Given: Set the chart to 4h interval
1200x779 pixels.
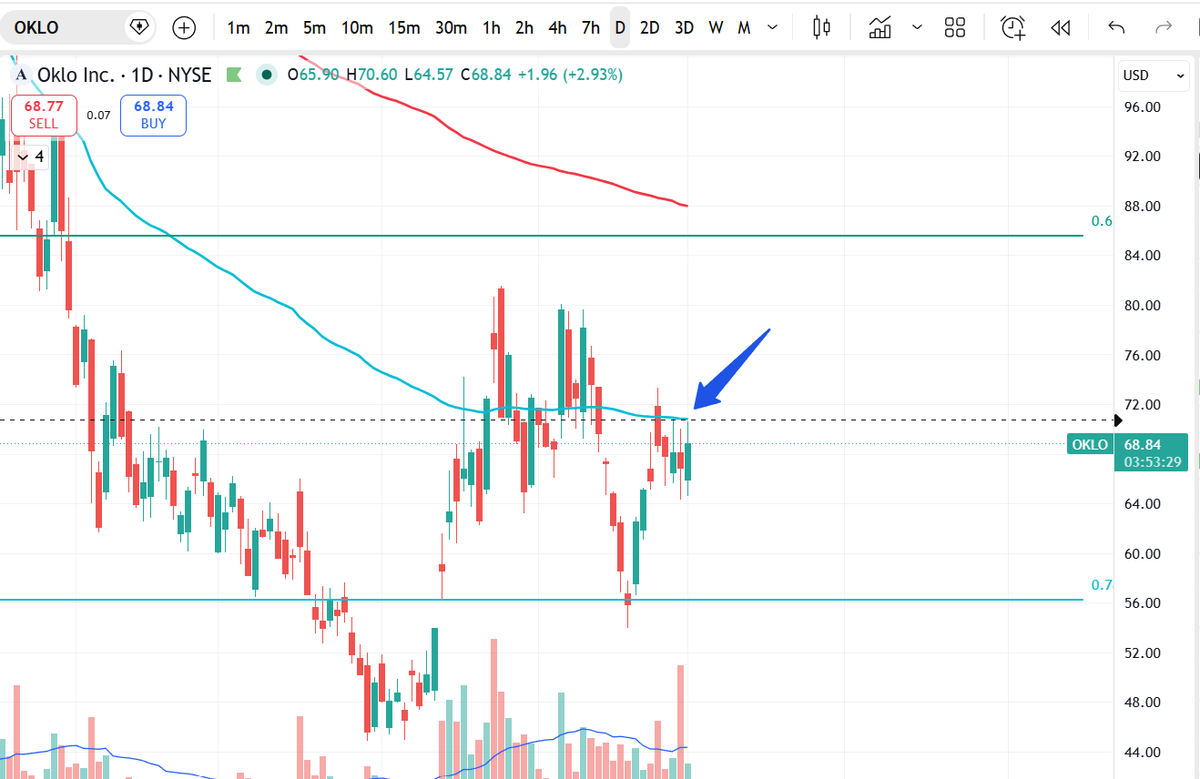Looking at the screenshot, I should pos(557,27).
